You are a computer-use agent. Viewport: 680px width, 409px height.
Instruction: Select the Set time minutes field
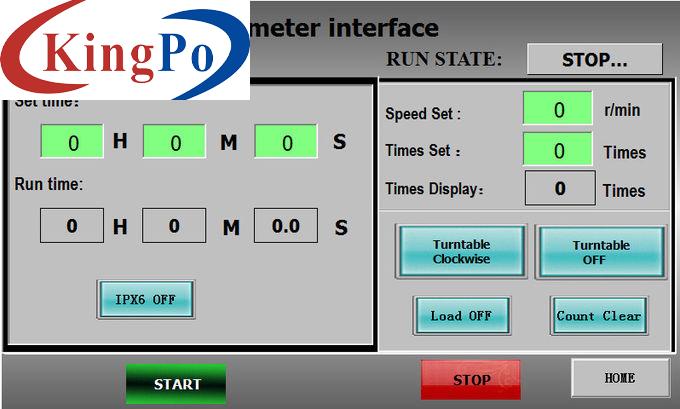coord(174,142)
